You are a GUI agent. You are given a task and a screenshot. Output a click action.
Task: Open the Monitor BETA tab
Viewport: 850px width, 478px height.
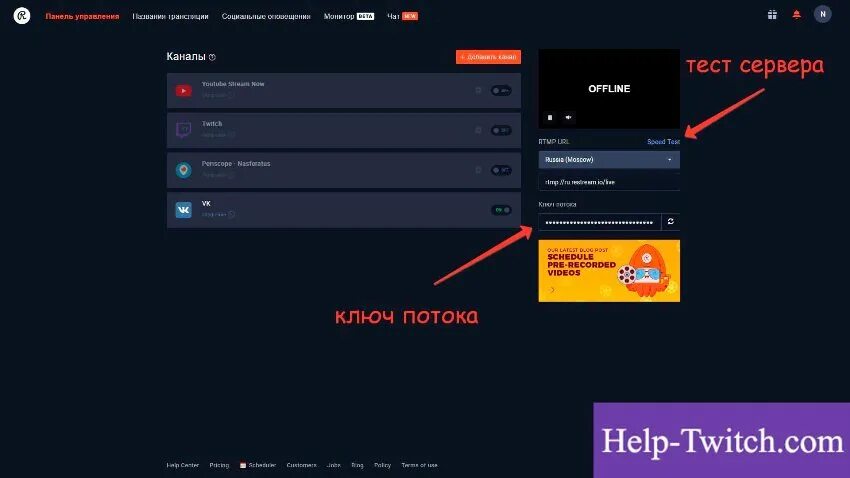349,16
